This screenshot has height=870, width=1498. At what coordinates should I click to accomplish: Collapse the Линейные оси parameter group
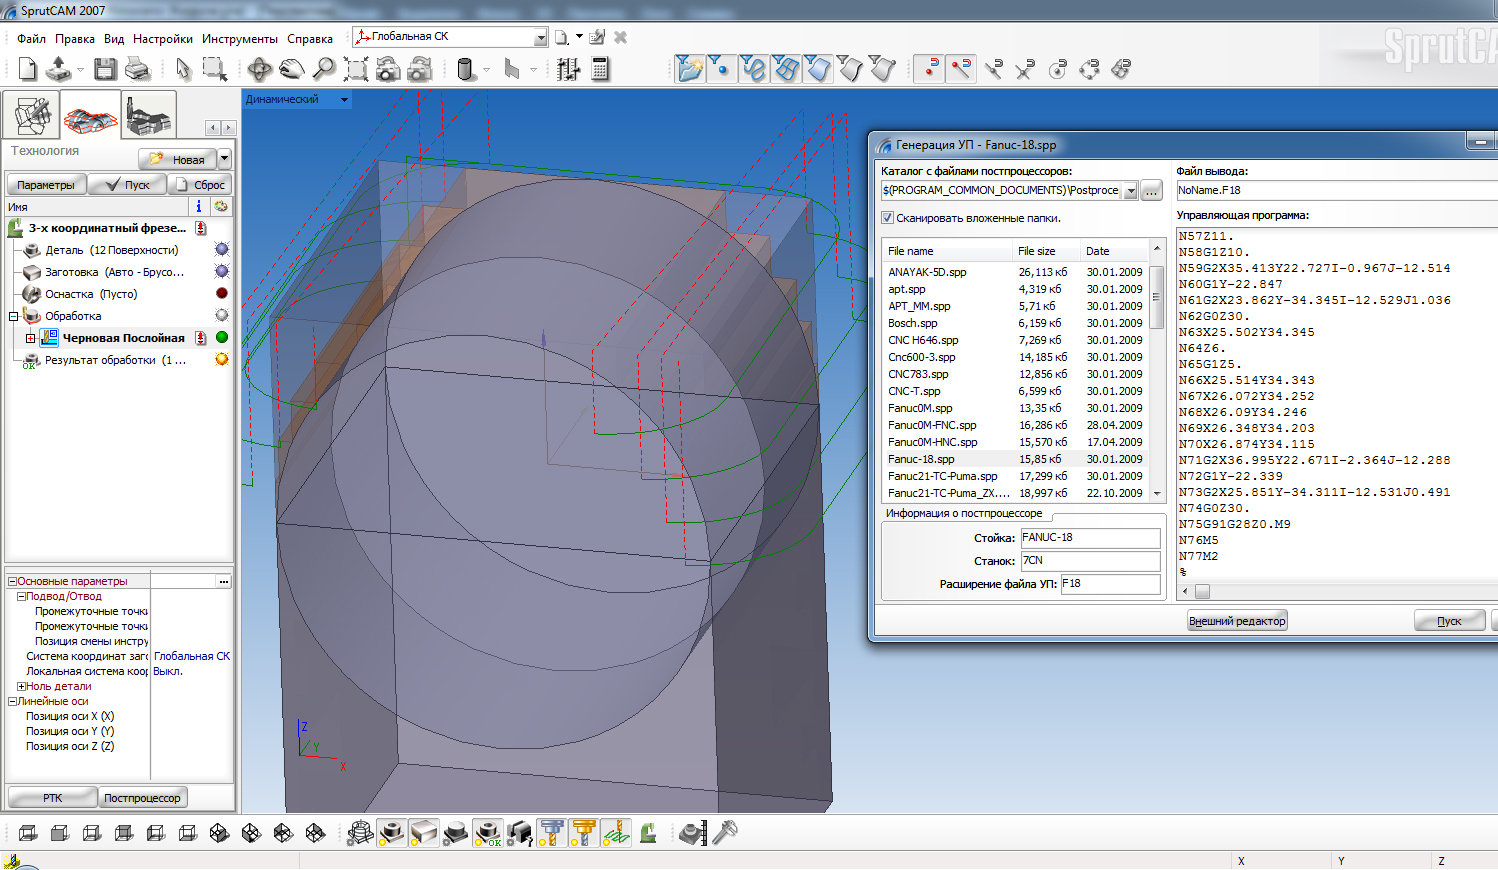tap(13, 701)
